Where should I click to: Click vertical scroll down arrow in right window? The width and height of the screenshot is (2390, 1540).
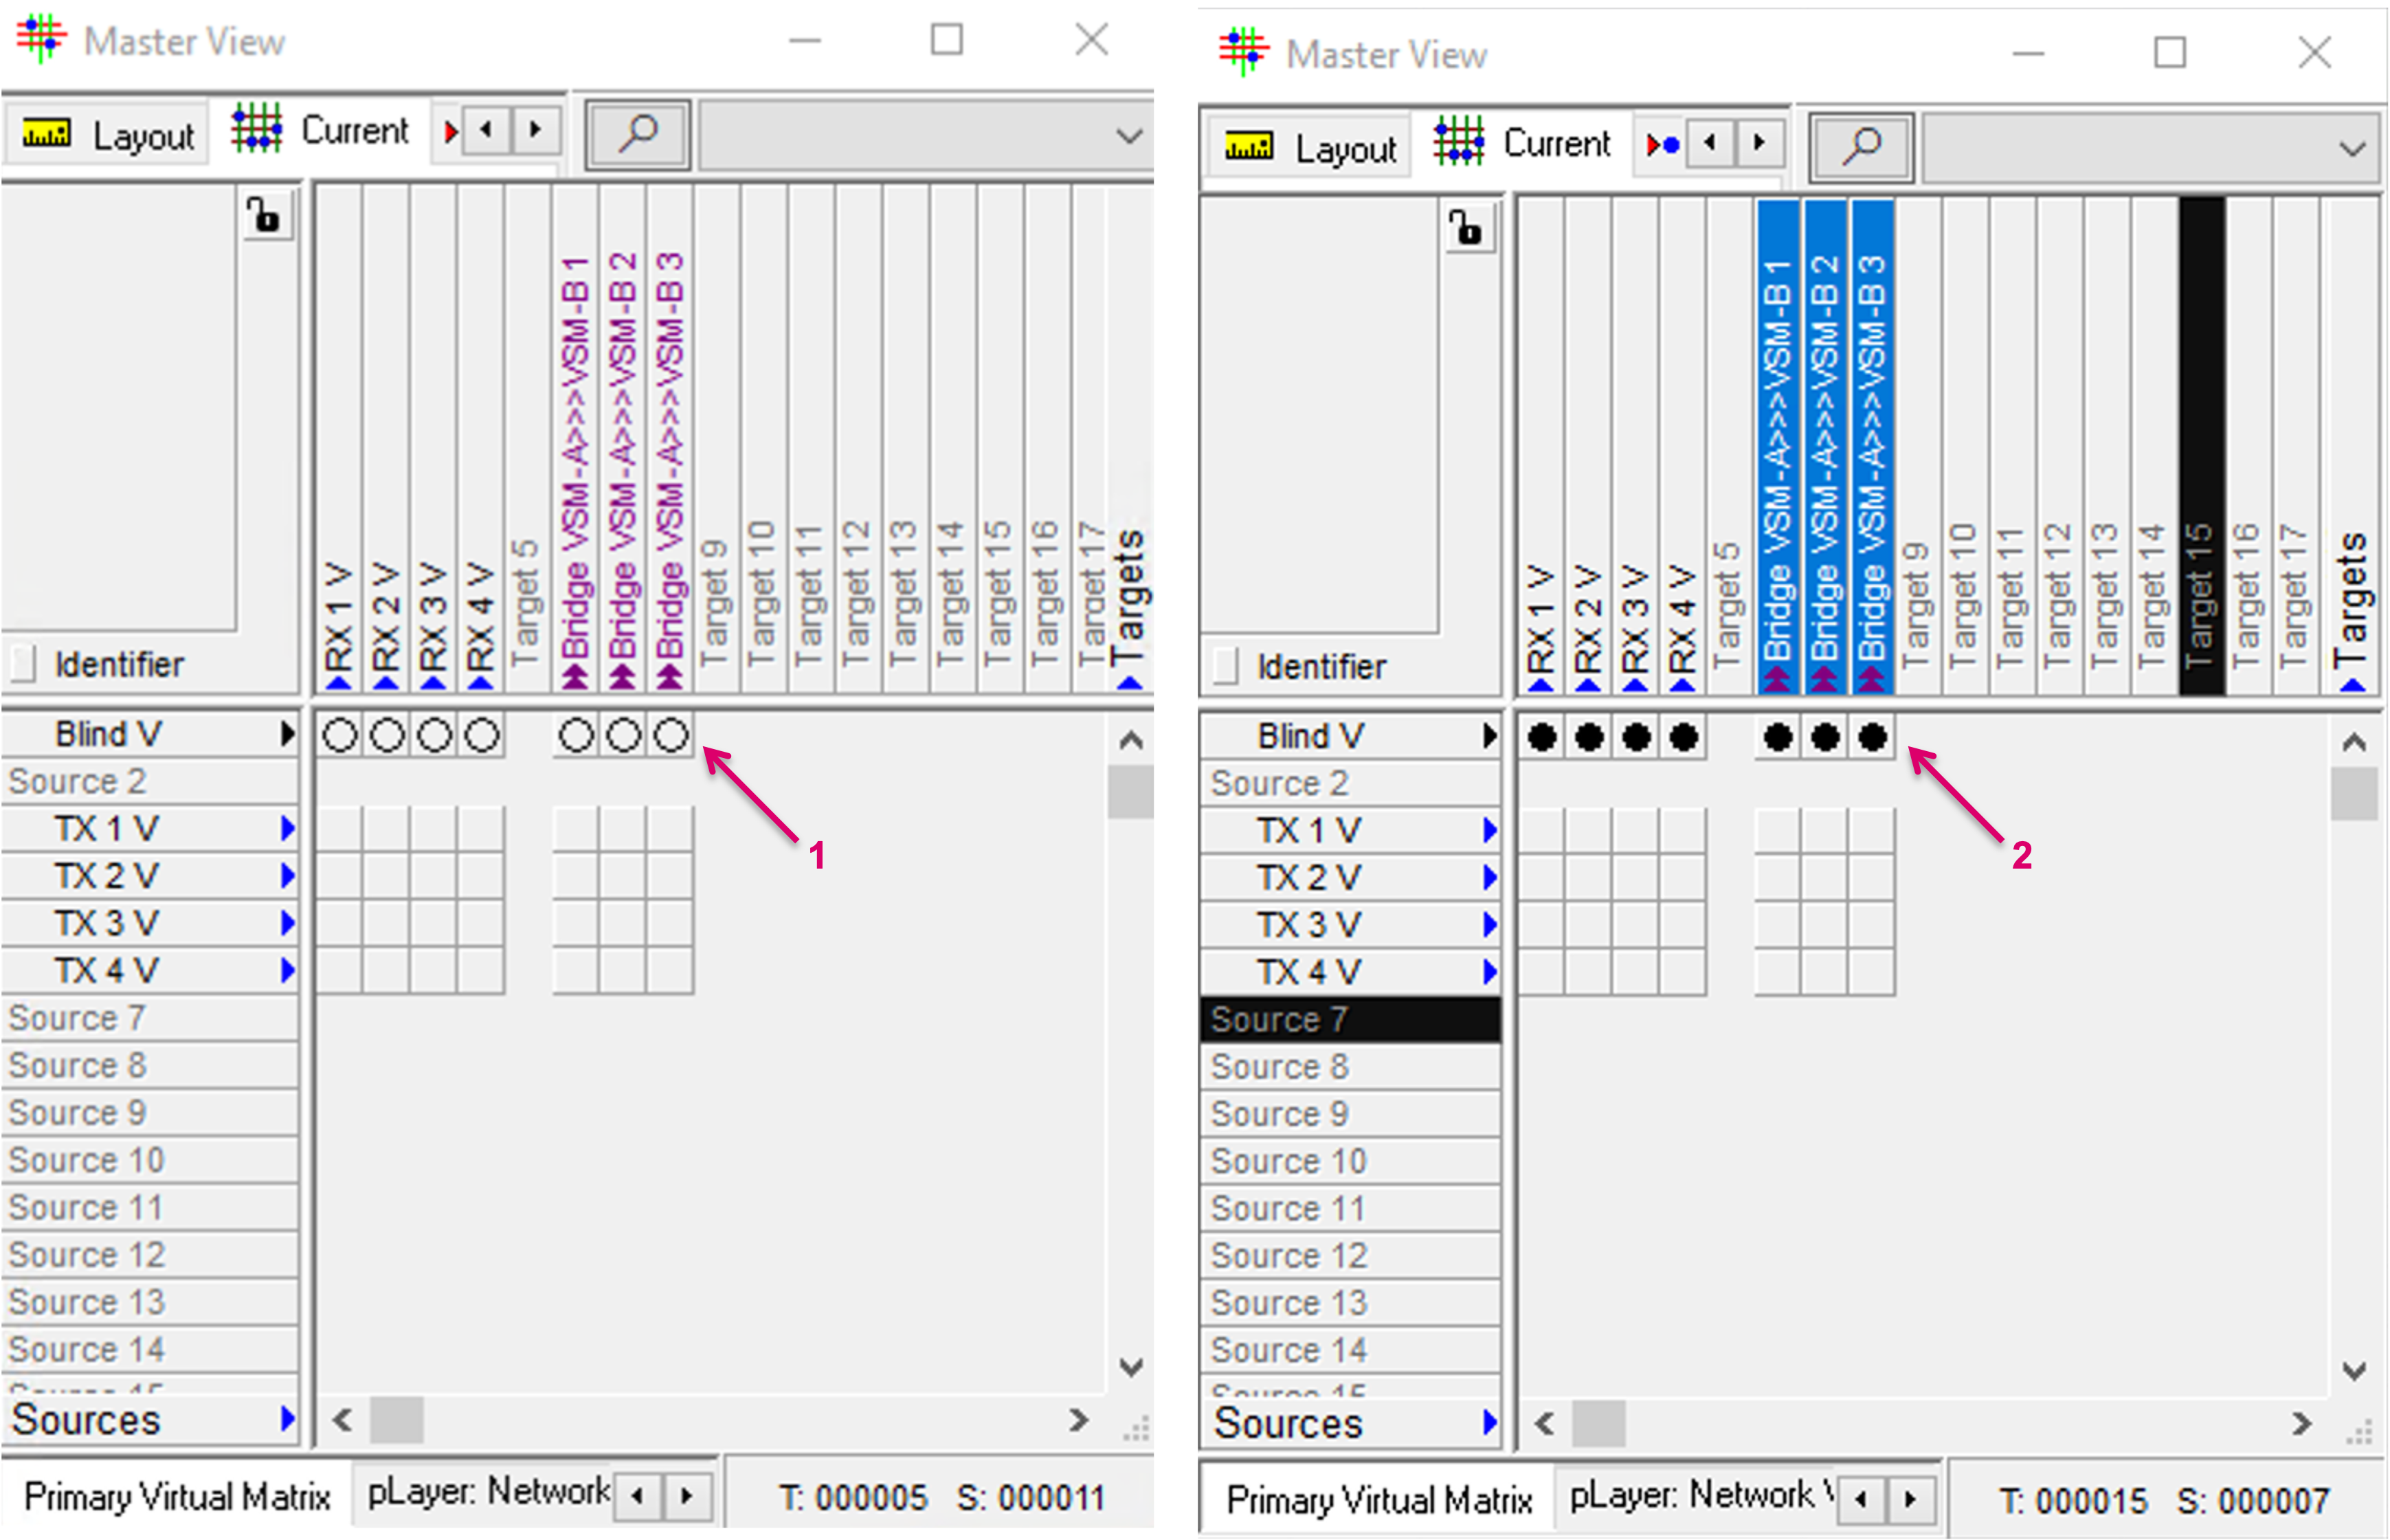[x=2354, y=1370]
